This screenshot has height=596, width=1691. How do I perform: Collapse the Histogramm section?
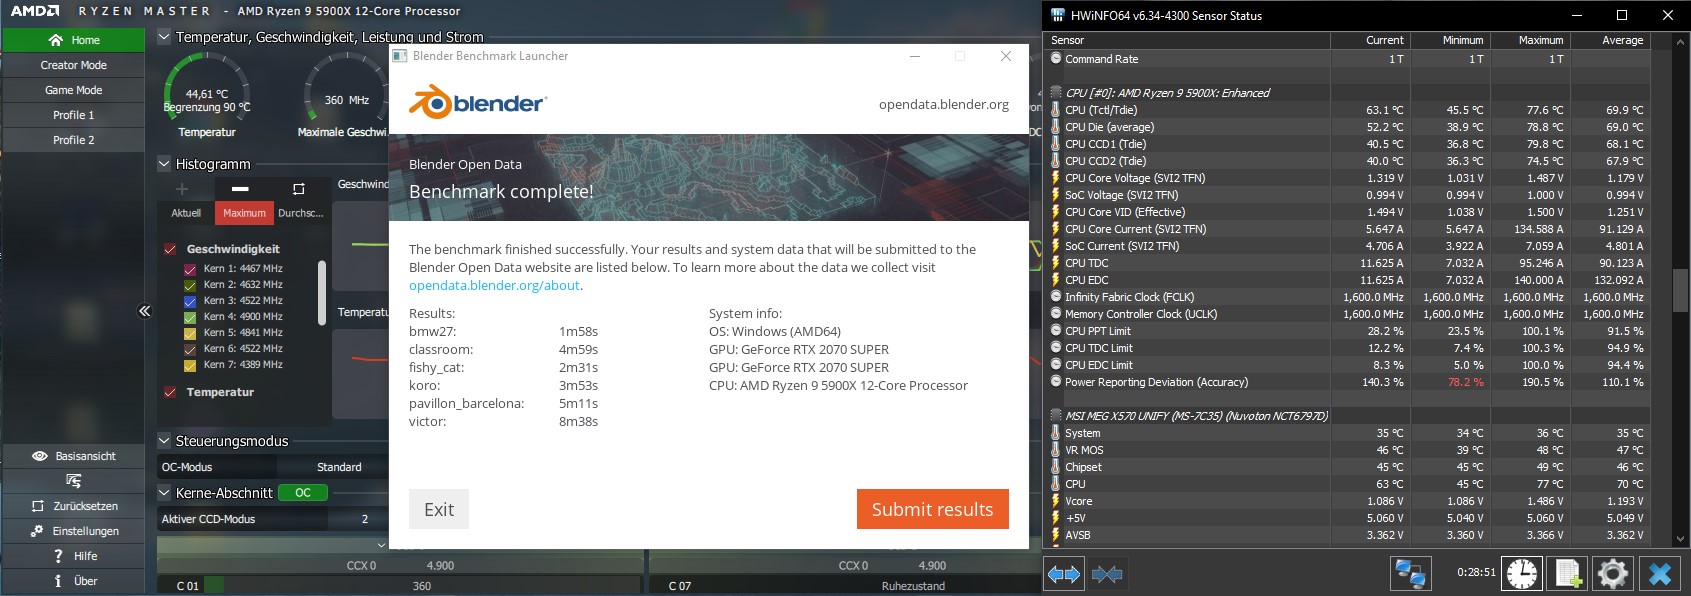[165, 164]
